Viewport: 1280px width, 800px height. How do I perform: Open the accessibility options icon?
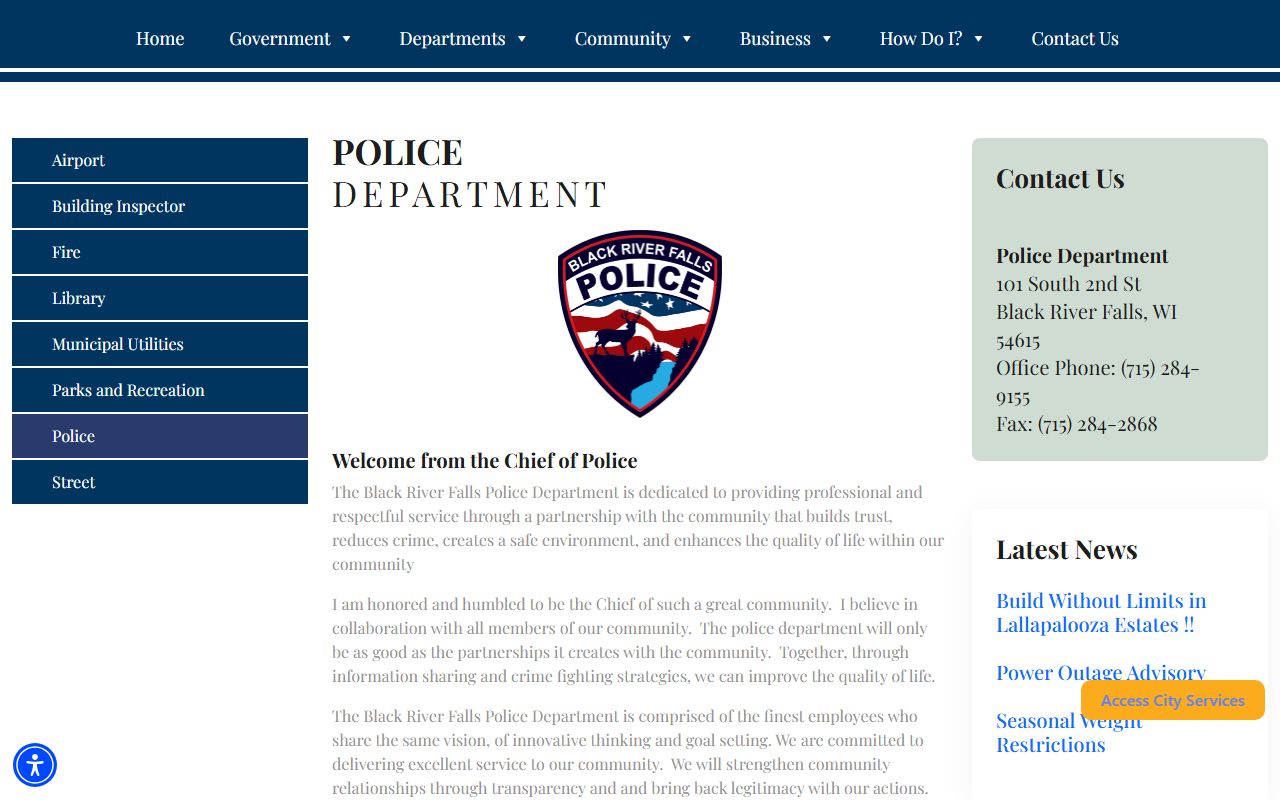pos(35,765)
